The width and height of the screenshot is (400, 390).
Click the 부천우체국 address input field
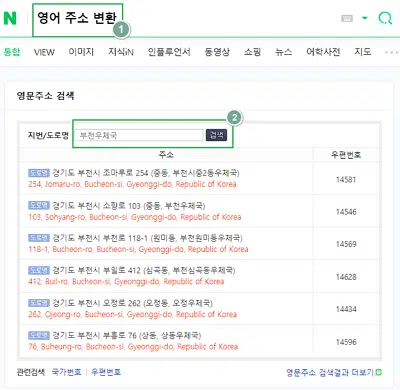click(x=139, y=135)
